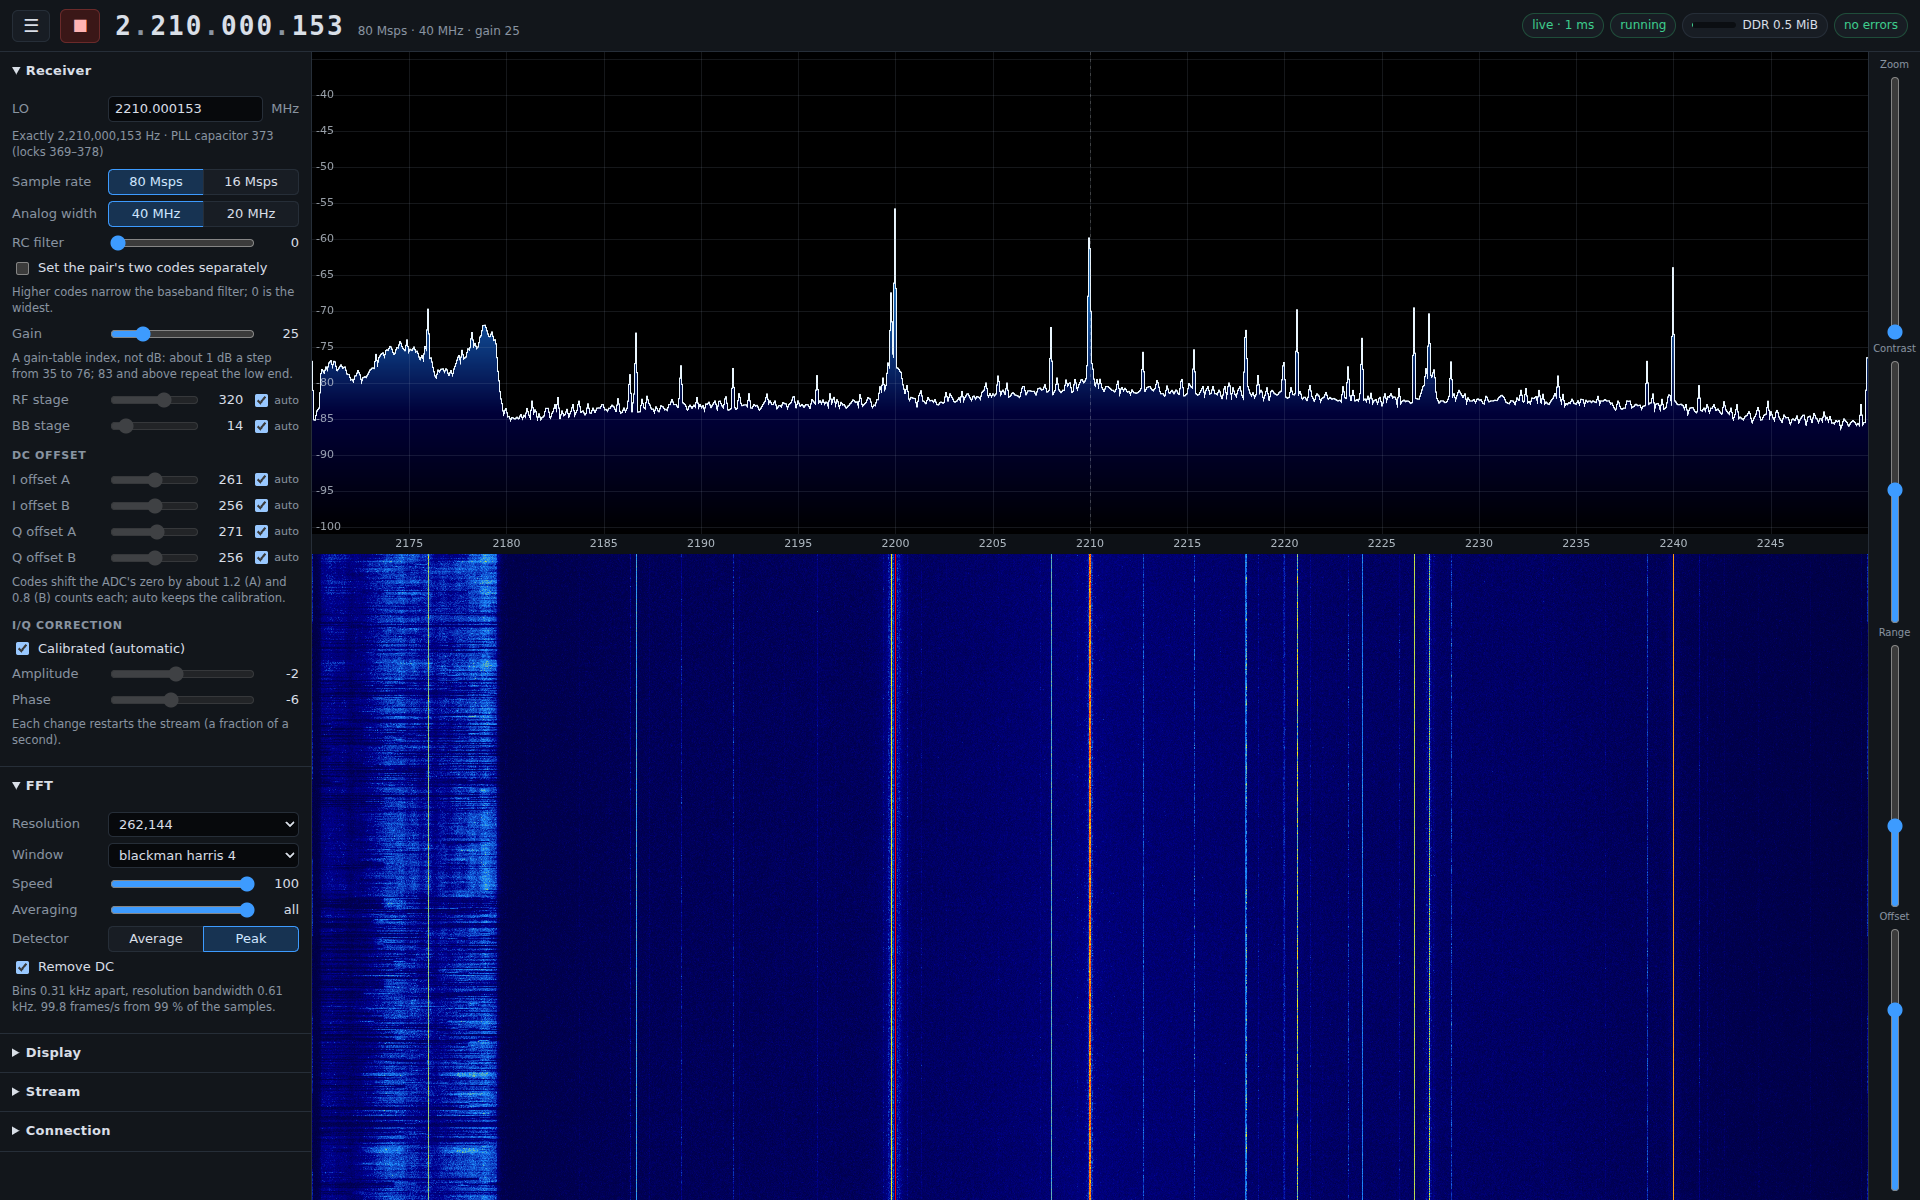Open the Window function dropdown
Viewport: 1920px width, 1200px height.
pyautogui.click(x=203, y=856)
